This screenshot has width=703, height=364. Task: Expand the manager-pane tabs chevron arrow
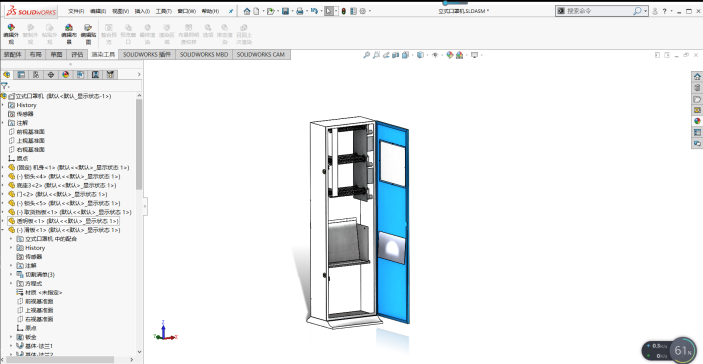click(x=139, y=75)
